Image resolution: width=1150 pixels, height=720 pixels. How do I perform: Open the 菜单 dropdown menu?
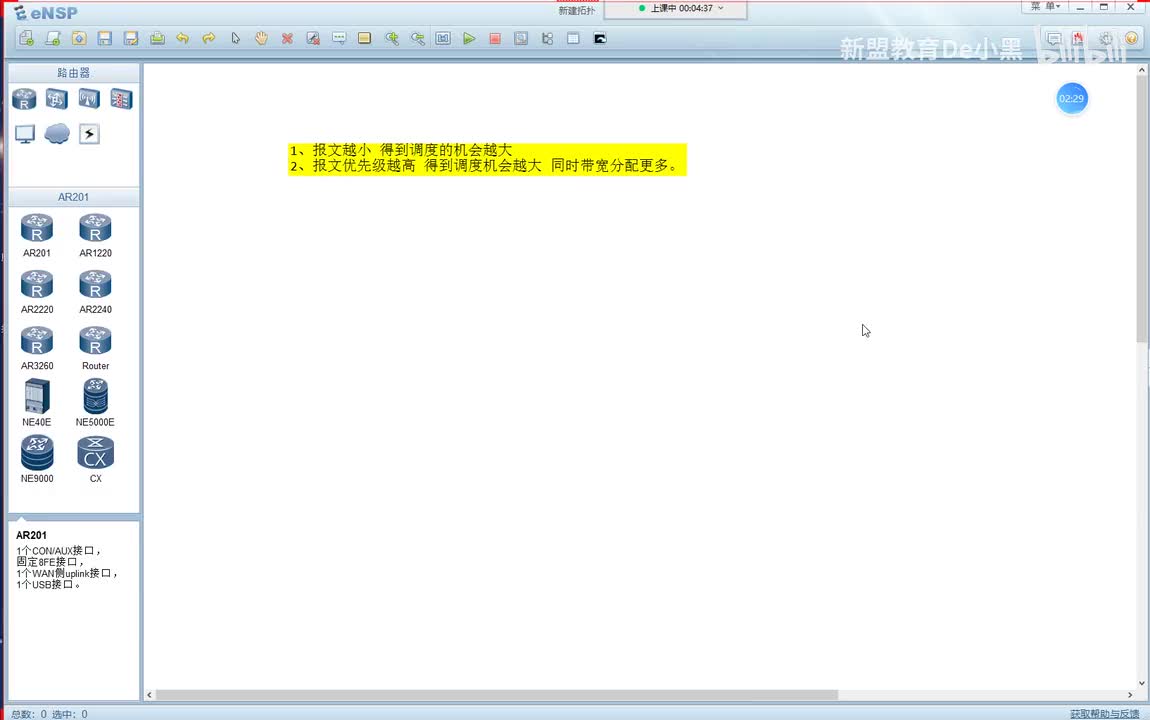point(1046,6)
